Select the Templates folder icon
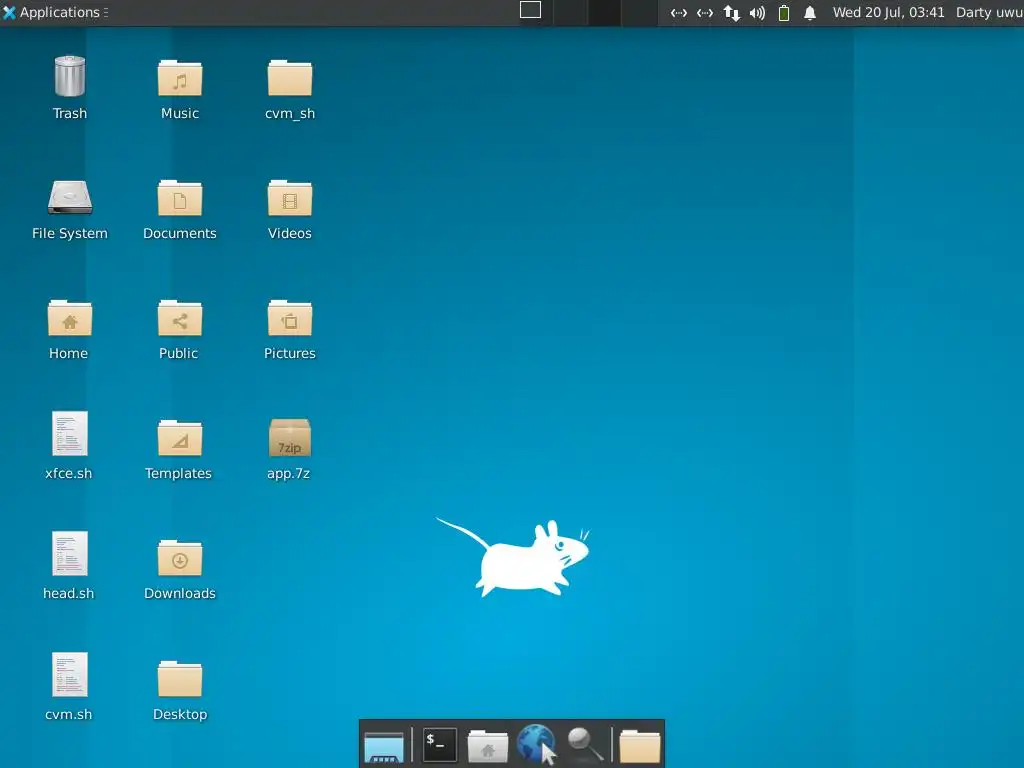This screenshot has height=768, width=1024. [x=180, y=438]
